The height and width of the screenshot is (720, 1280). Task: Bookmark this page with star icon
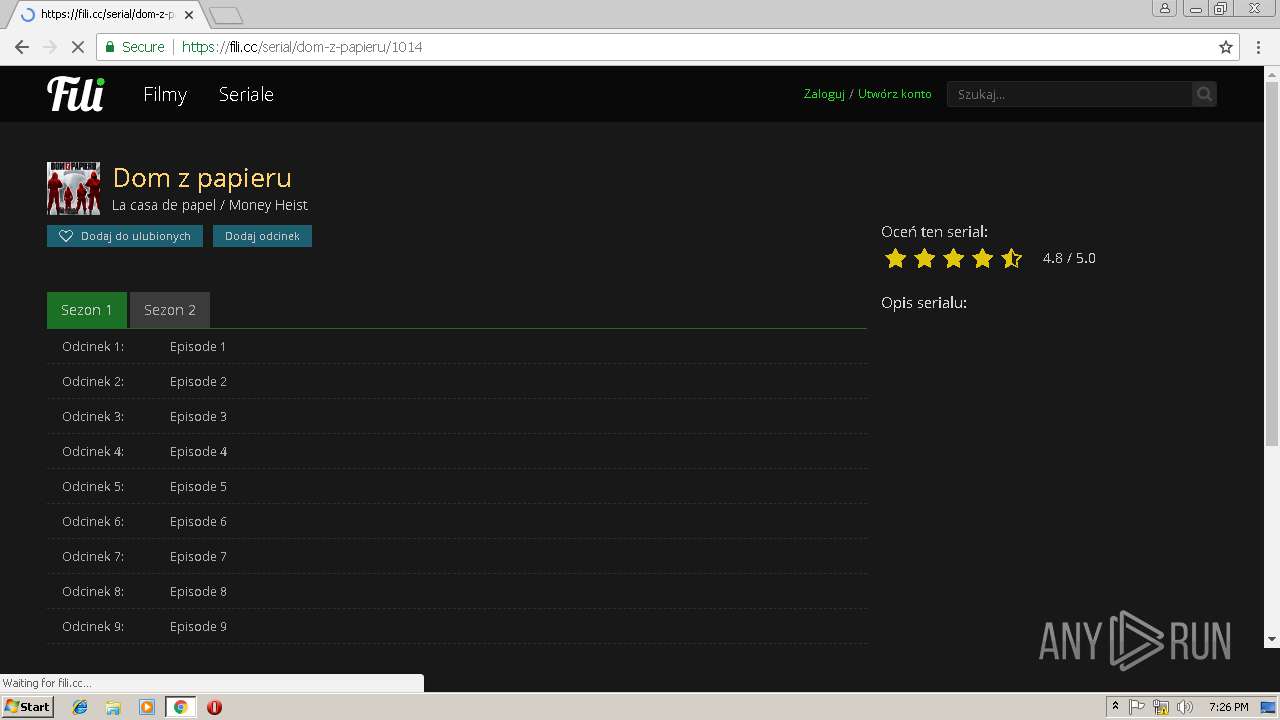pyautogui.click(x=1226, y=47)
